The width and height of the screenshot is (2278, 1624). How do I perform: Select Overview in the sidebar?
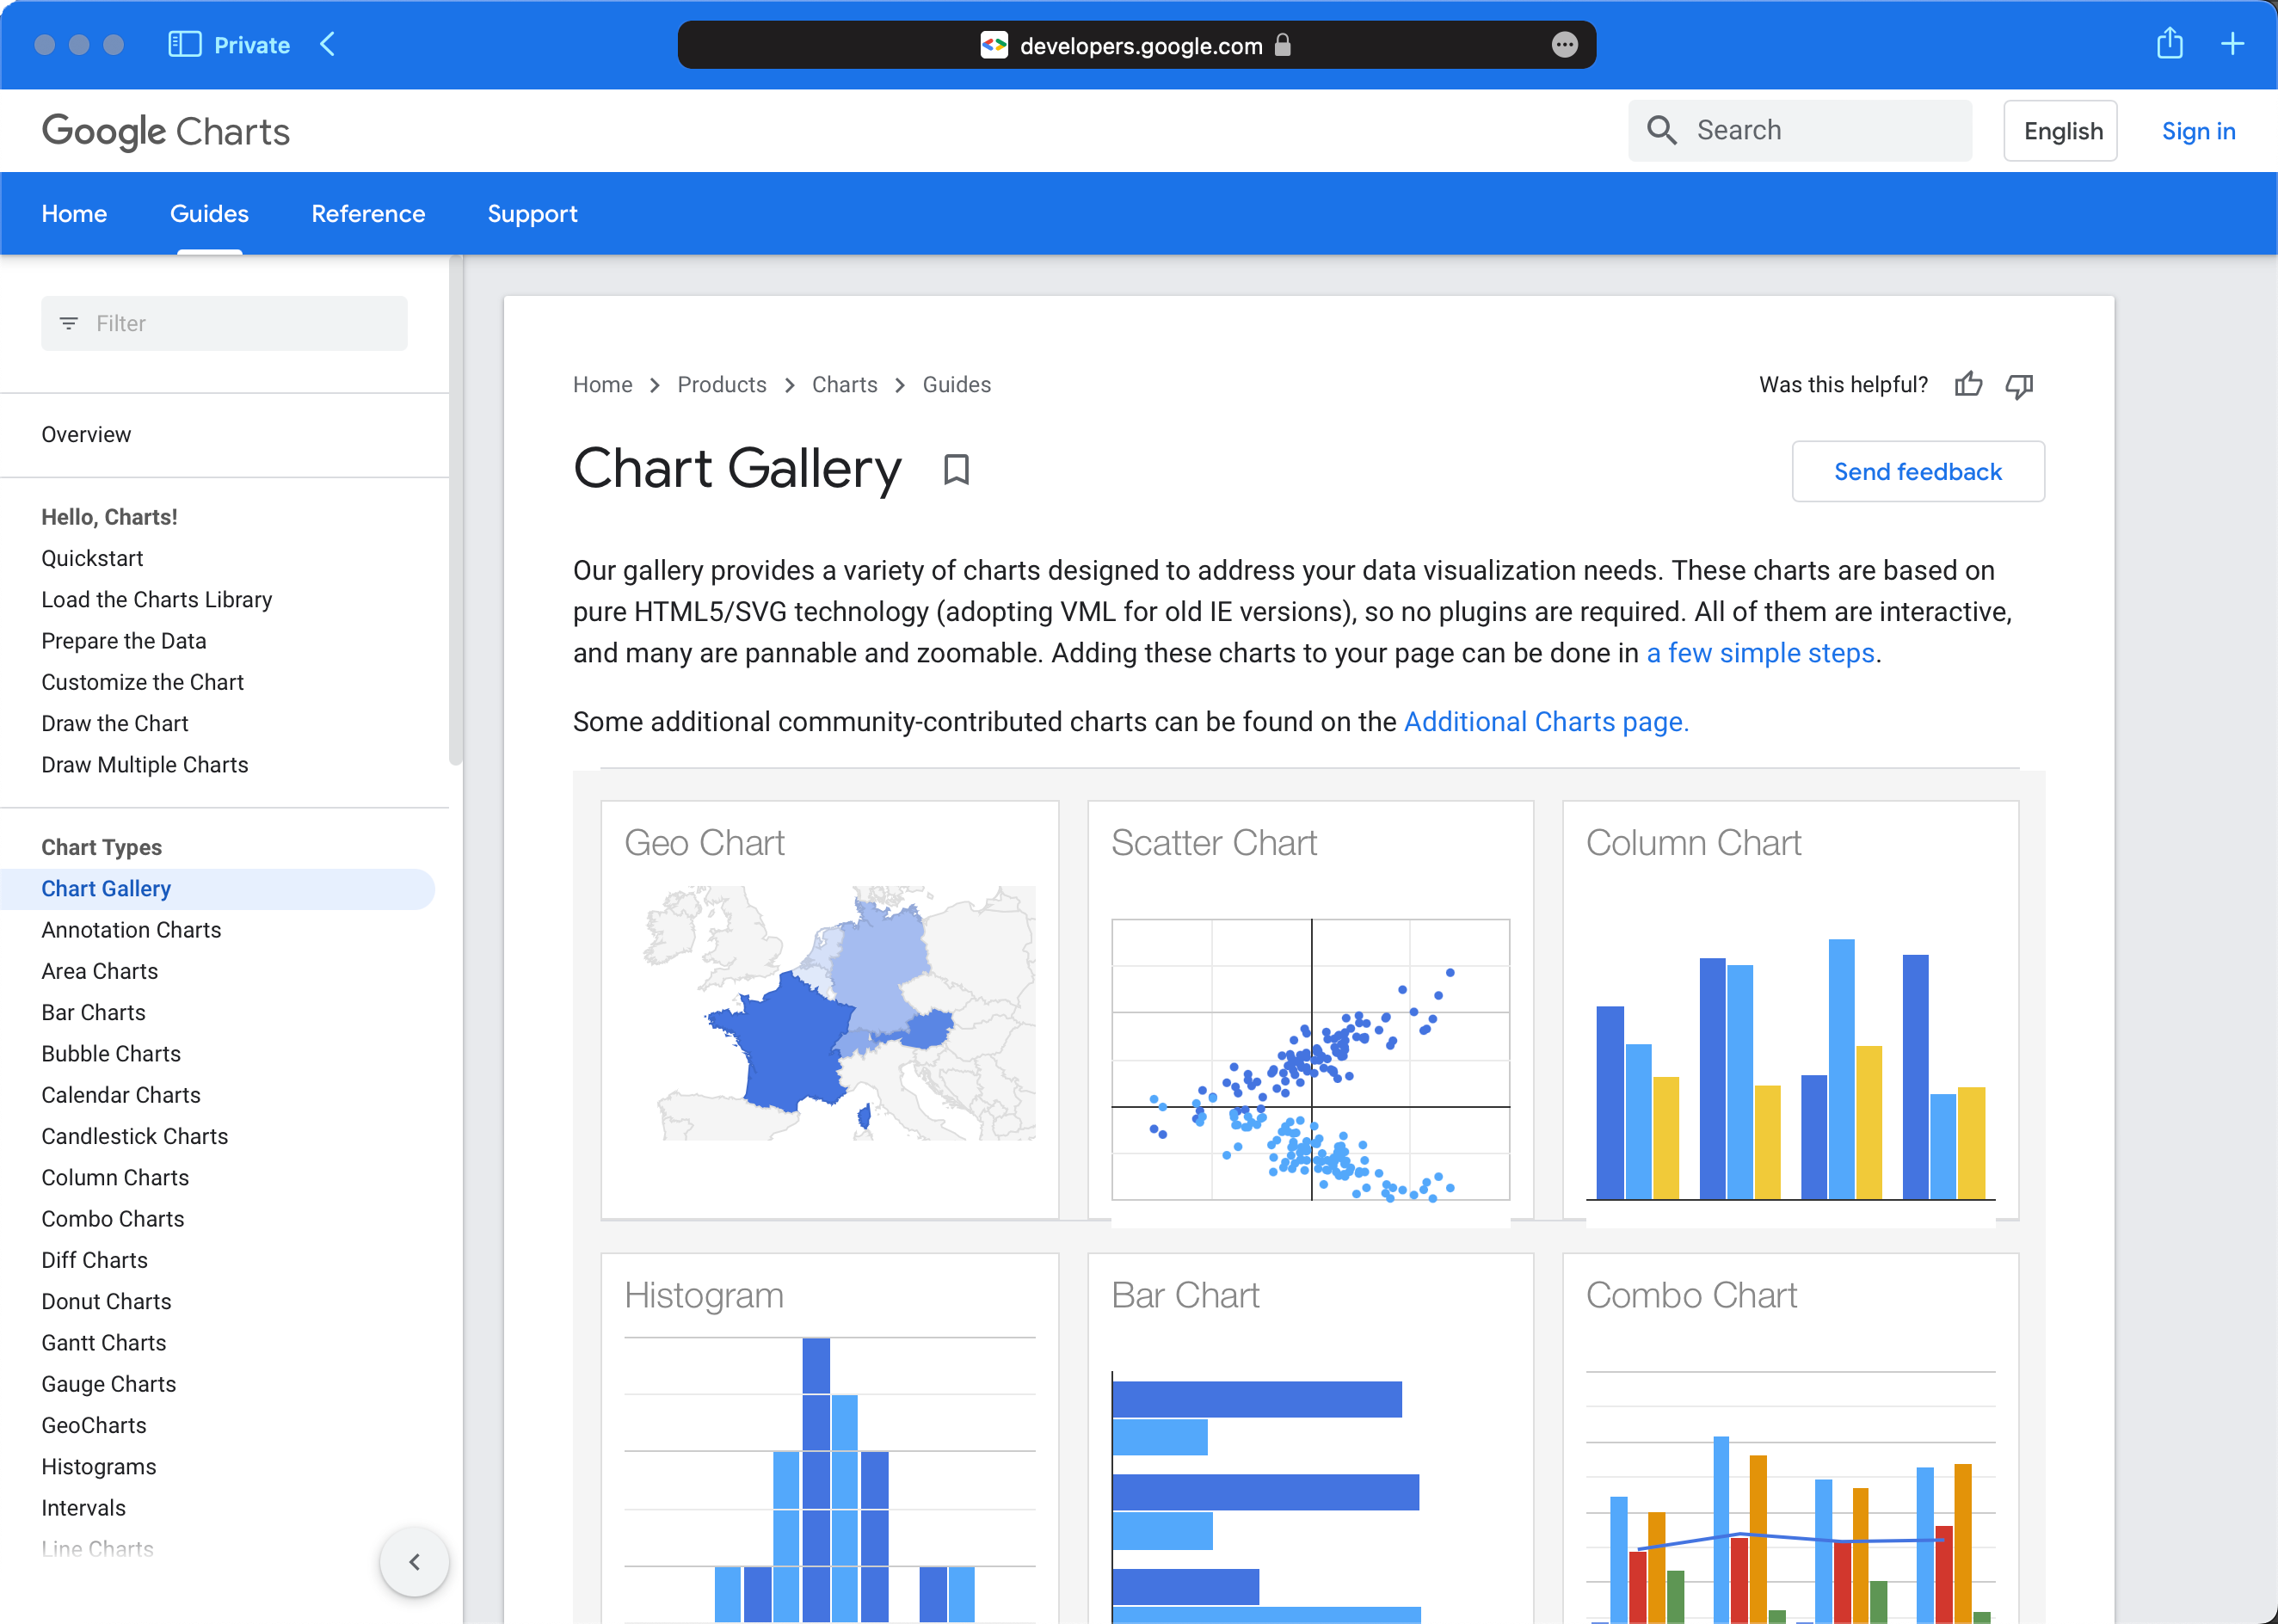(86, 434)
